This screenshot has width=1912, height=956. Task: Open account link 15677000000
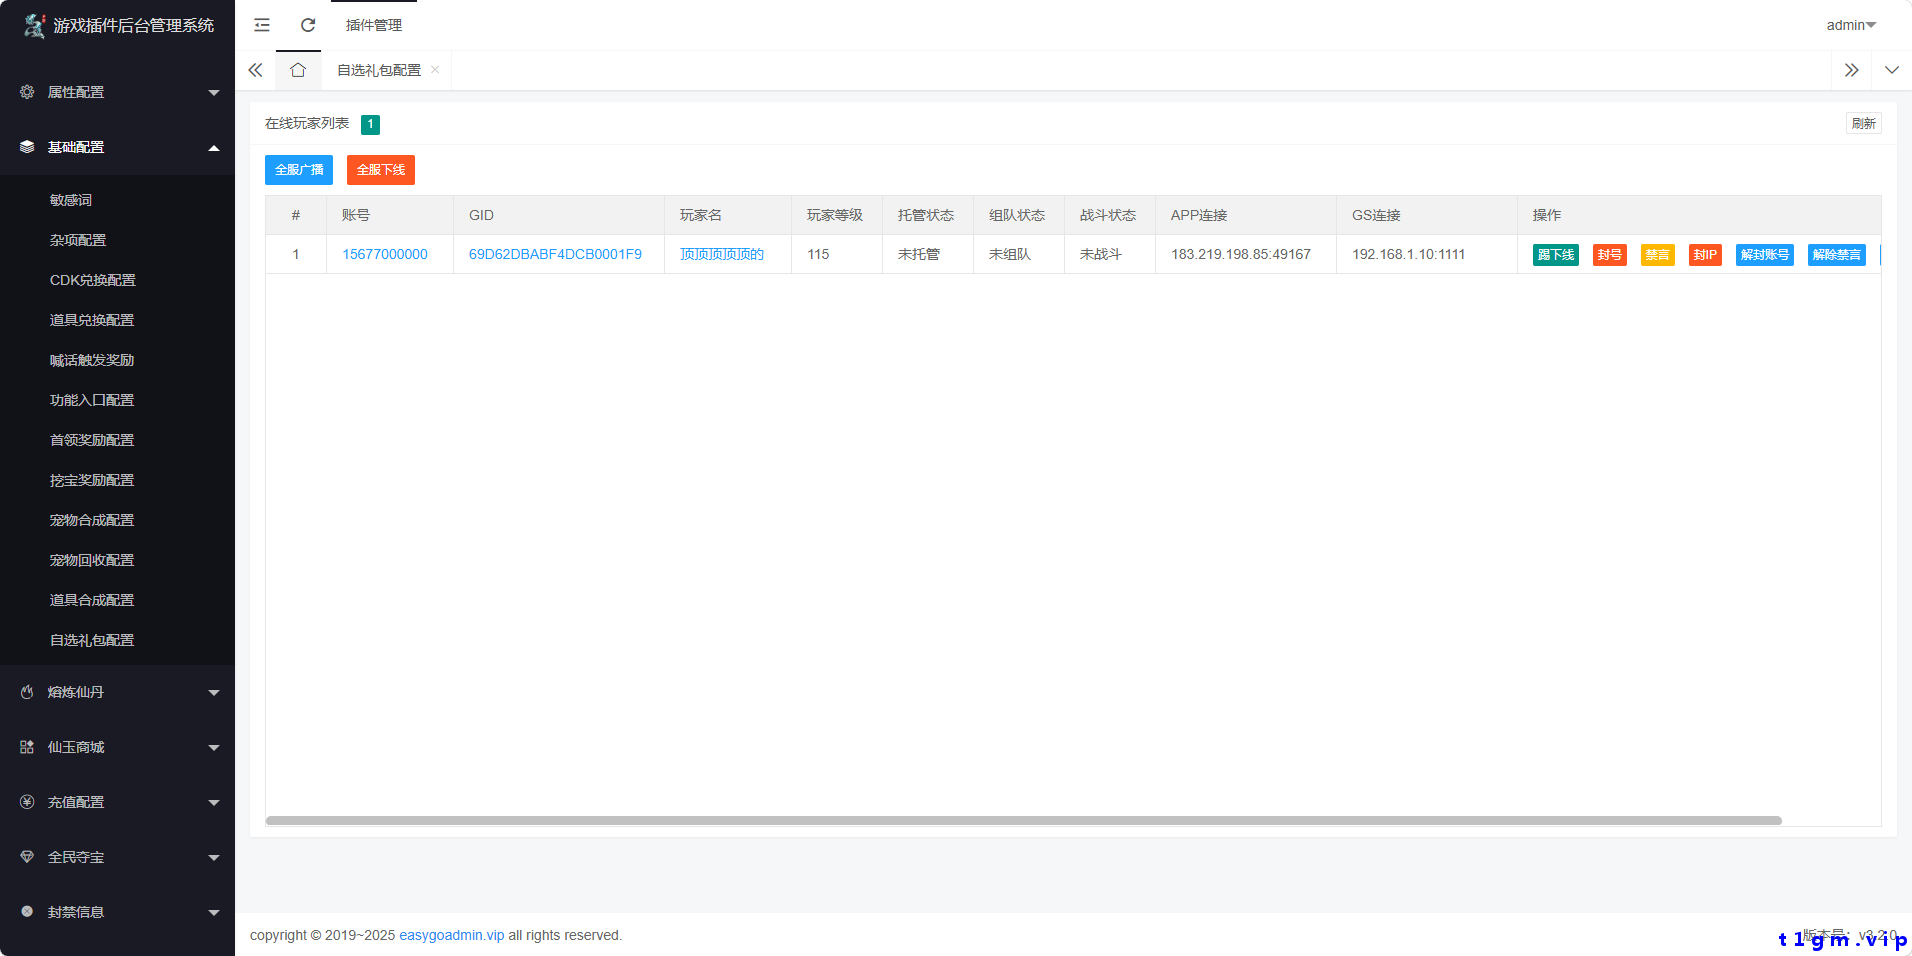385,254
